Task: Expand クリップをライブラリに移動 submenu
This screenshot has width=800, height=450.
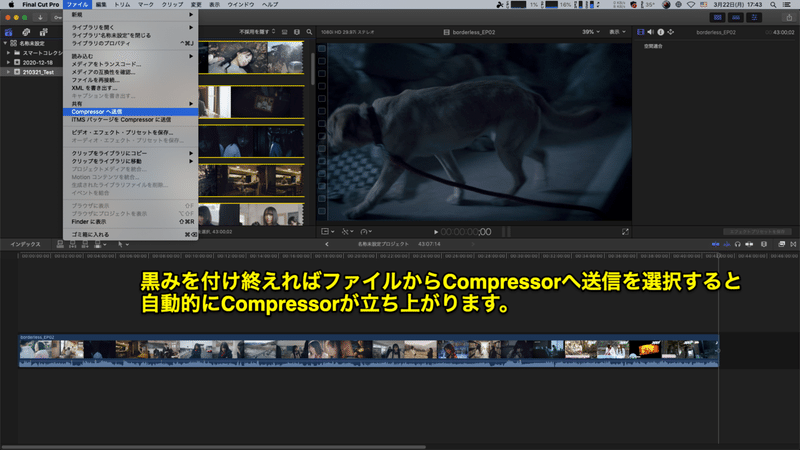Action: tap(131, 161)
